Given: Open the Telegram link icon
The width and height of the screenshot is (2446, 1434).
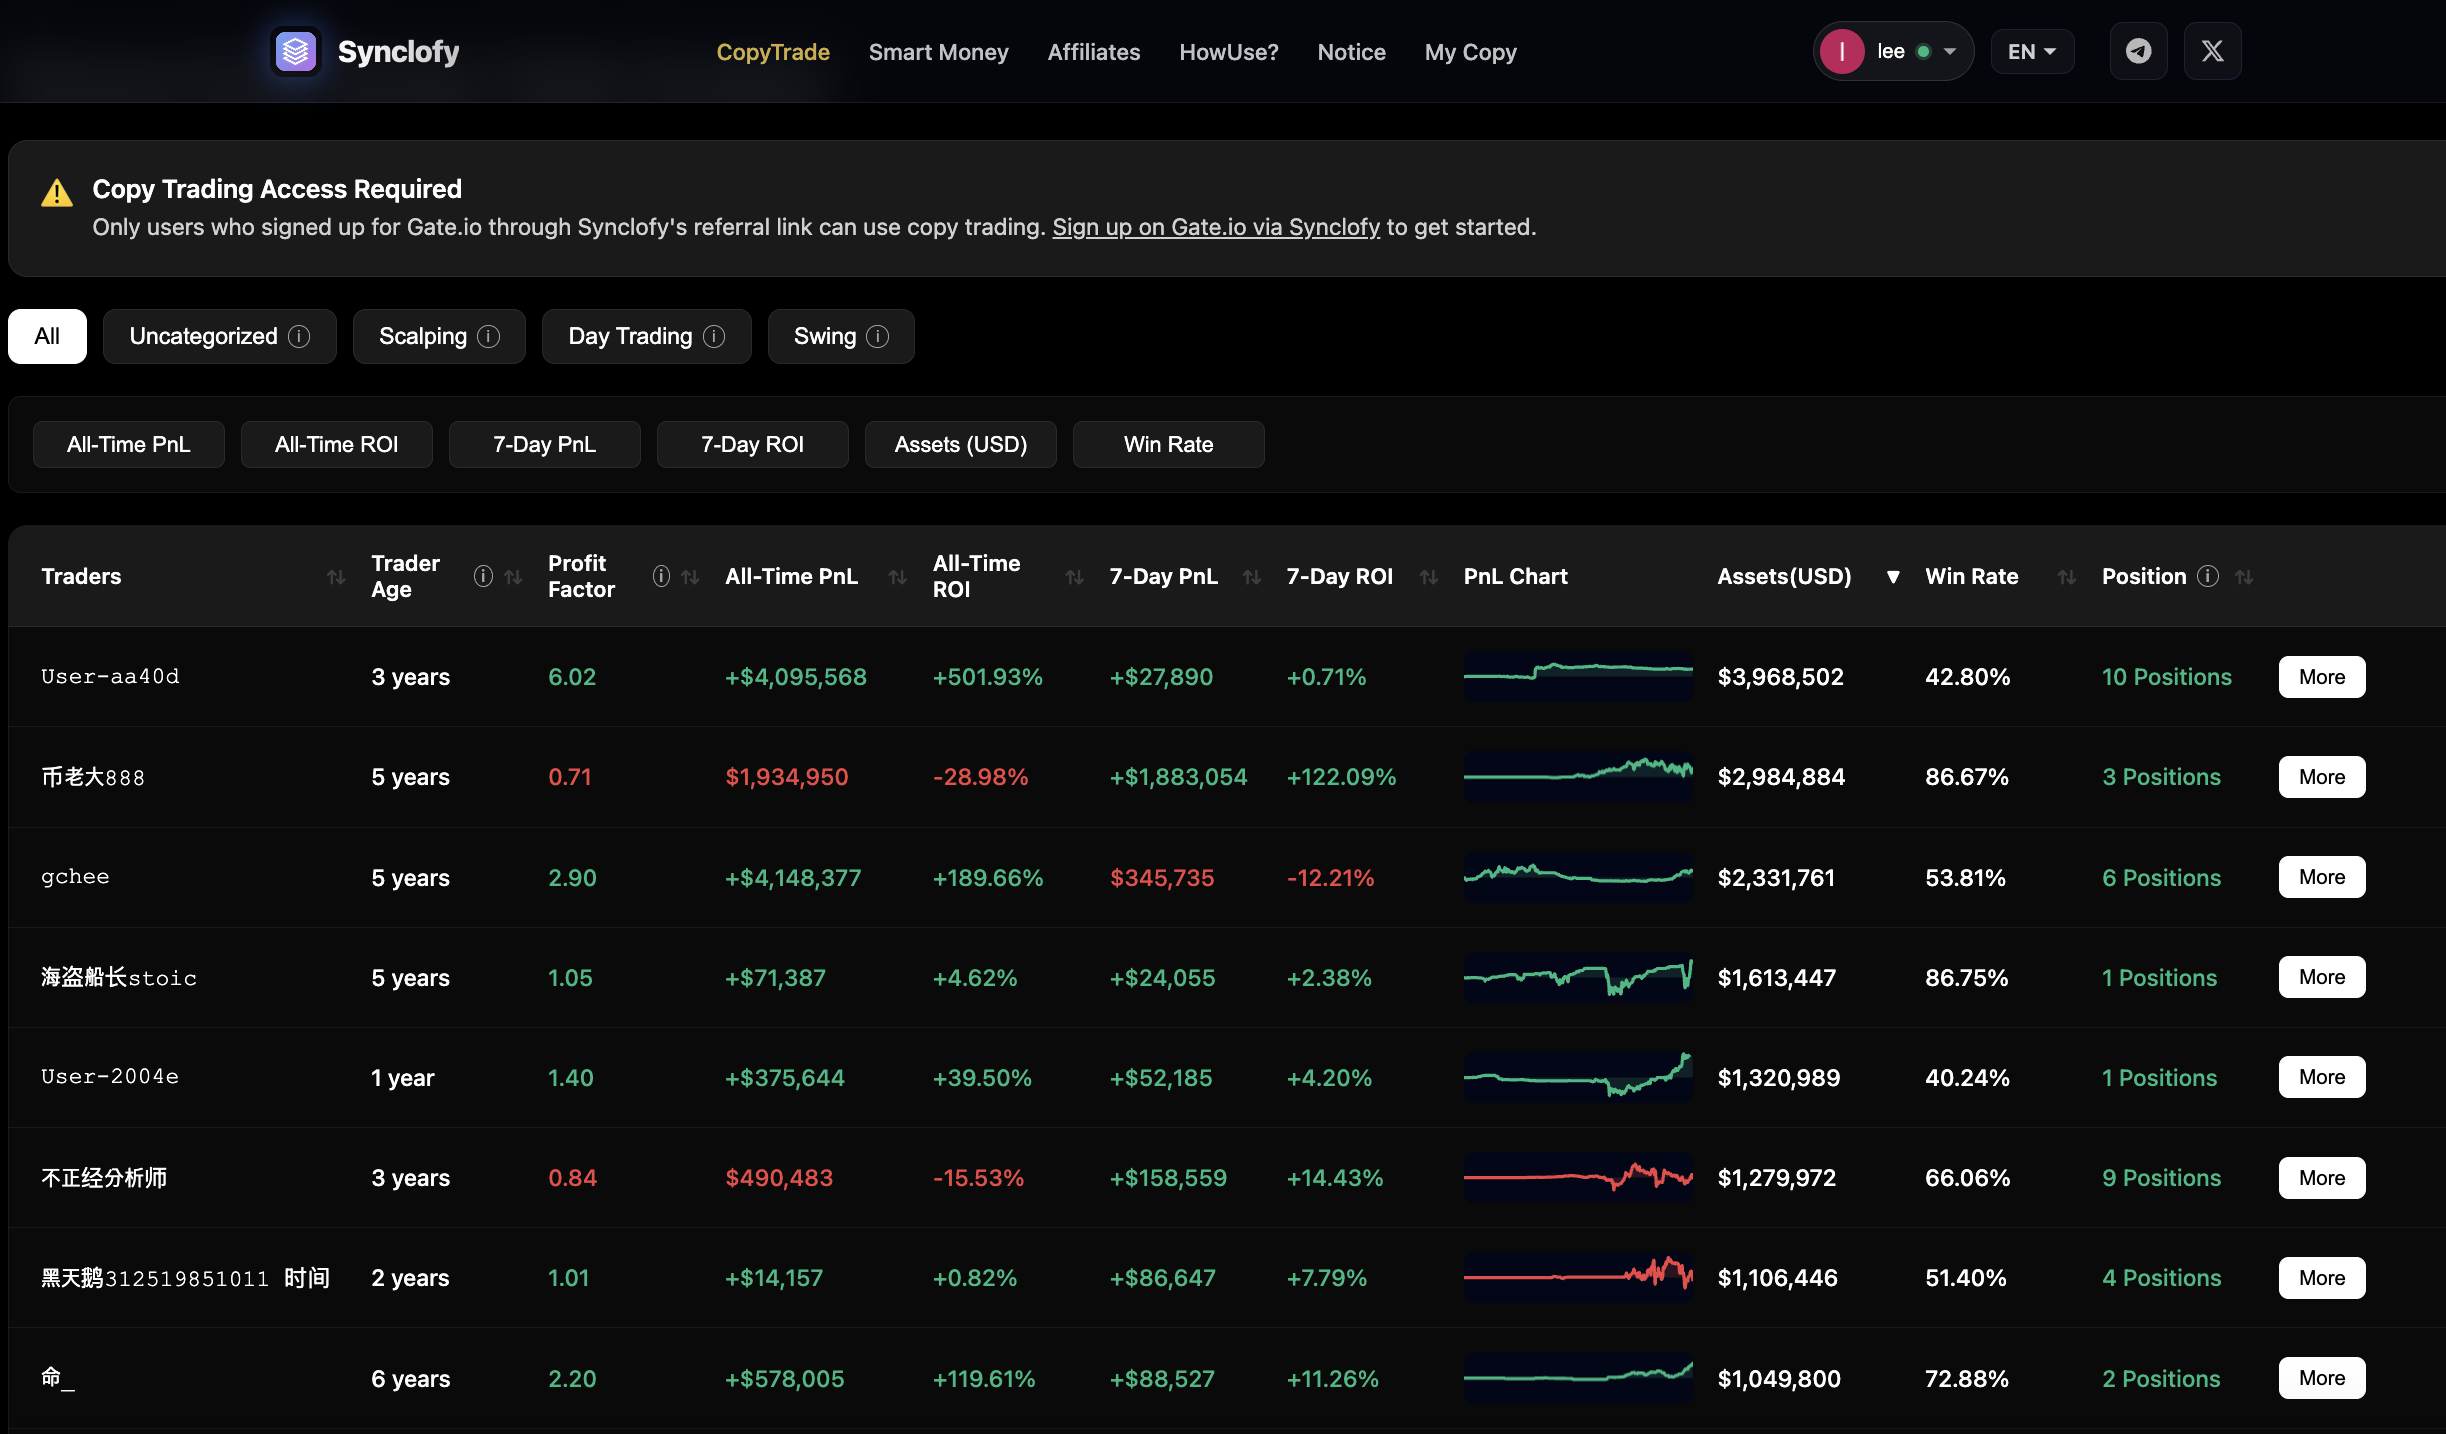Looking at the screenshot, I should [x=2138, y=51].
